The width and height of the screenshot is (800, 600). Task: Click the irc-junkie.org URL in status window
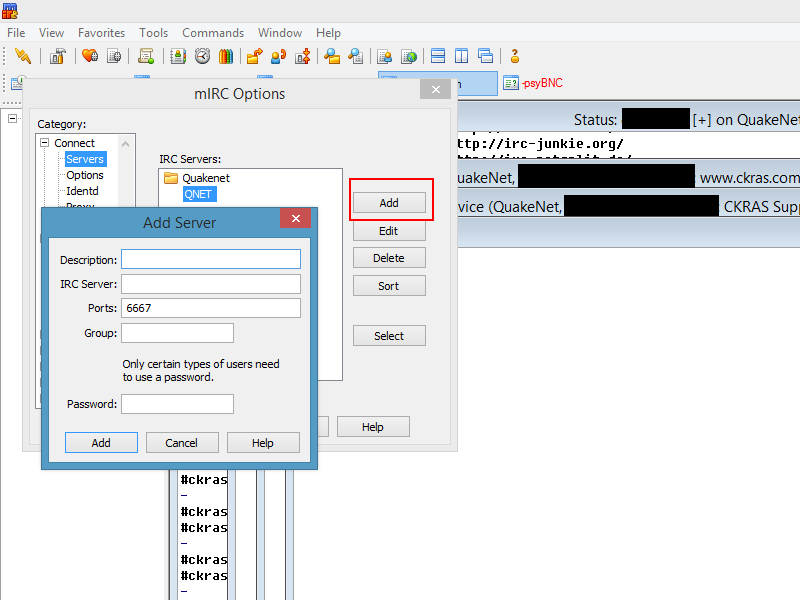[540, 143]
